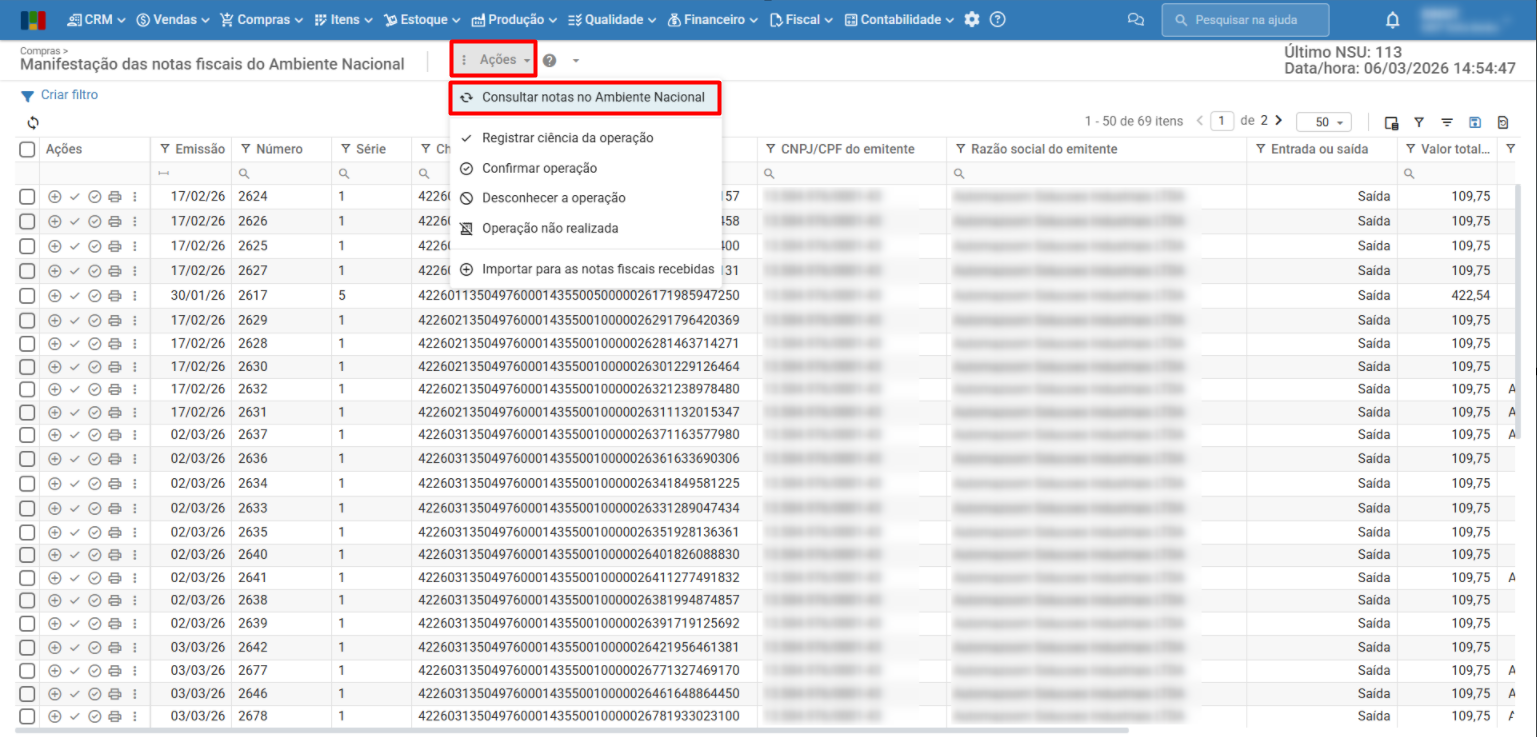This screenshot has height=737, width=1537.
Task: Open the chat messages icon
Action: coord(1135,20)
